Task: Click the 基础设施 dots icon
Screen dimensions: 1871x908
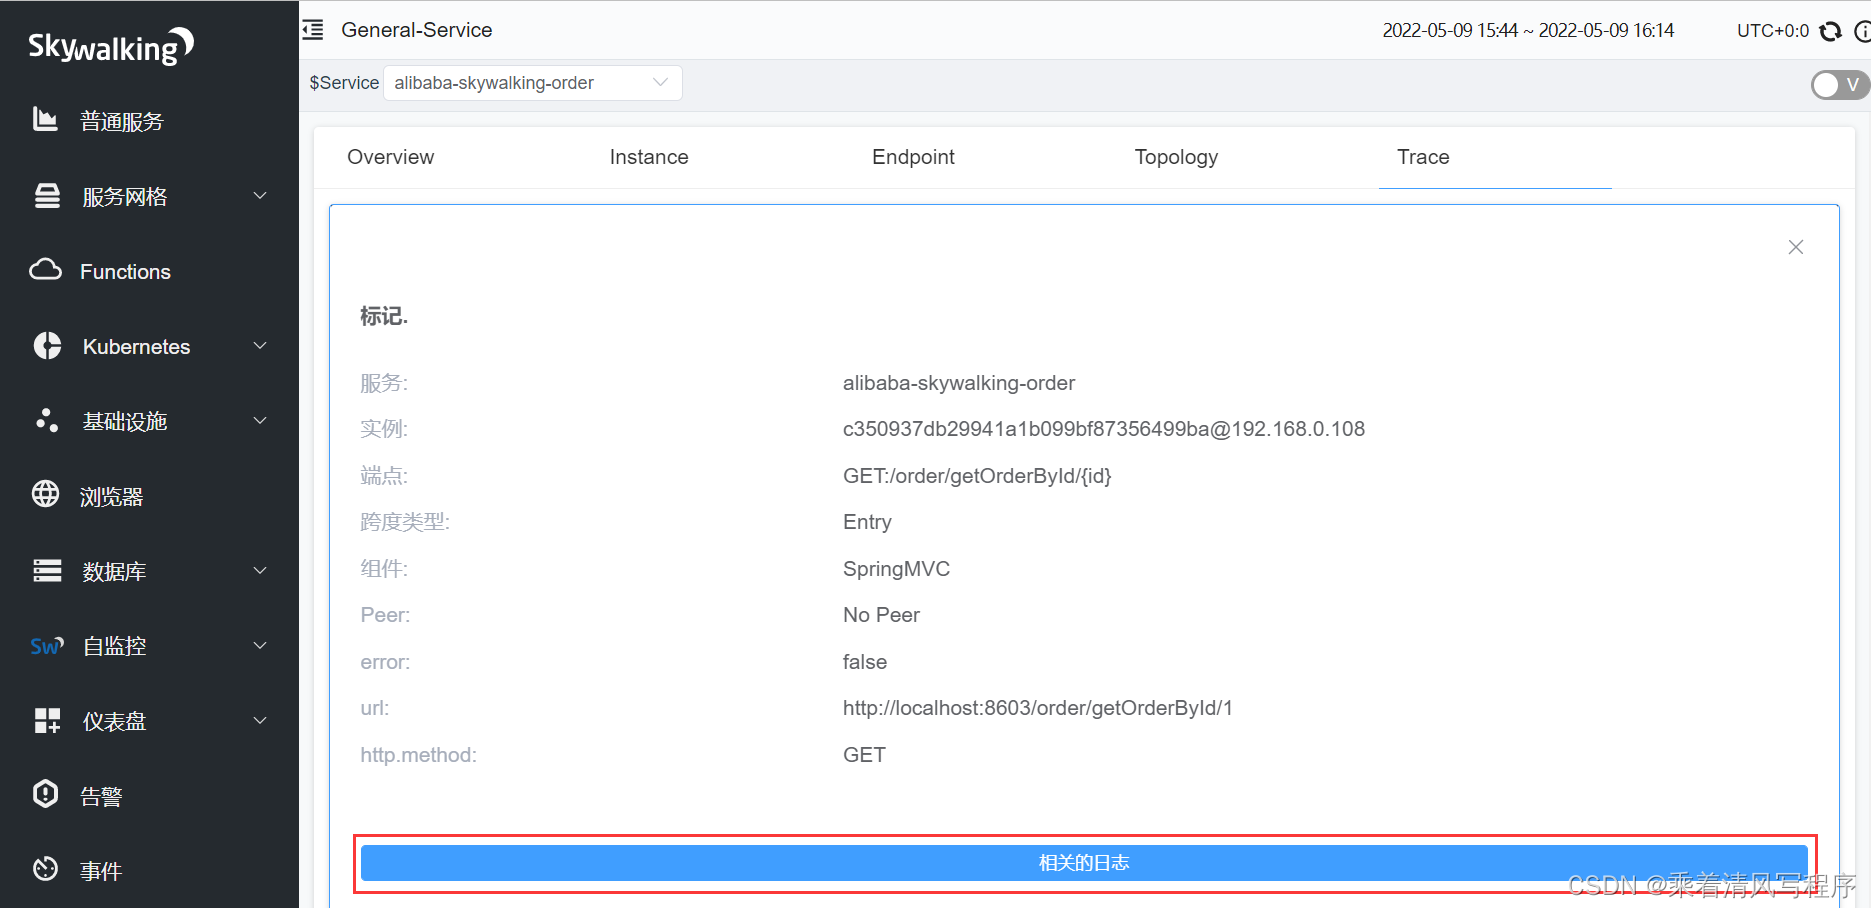Action: (47, 420)
